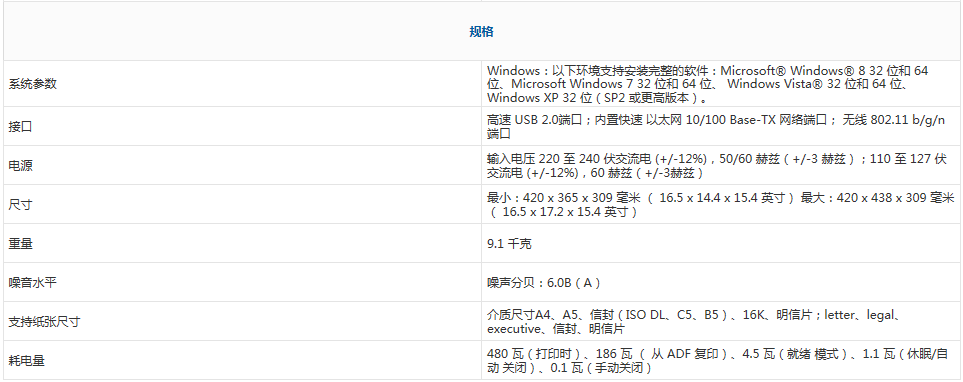This screenshot has height=382, width=963.
Task: Select the 接口 row label
Action: (x=20, y=127)
